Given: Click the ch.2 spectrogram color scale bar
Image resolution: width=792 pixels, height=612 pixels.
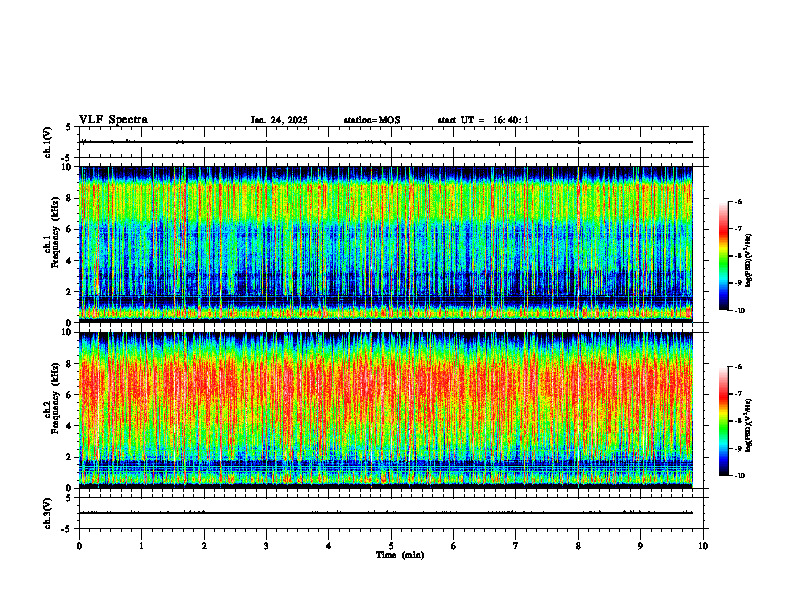Looking at the screenshot, I should click(x=724, y=421).
